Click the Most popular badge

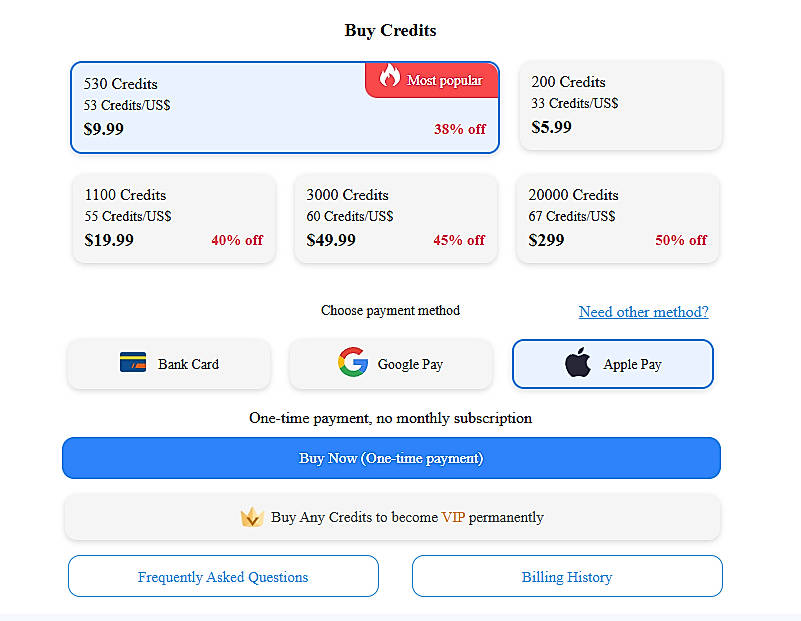[x=432, y=80]
